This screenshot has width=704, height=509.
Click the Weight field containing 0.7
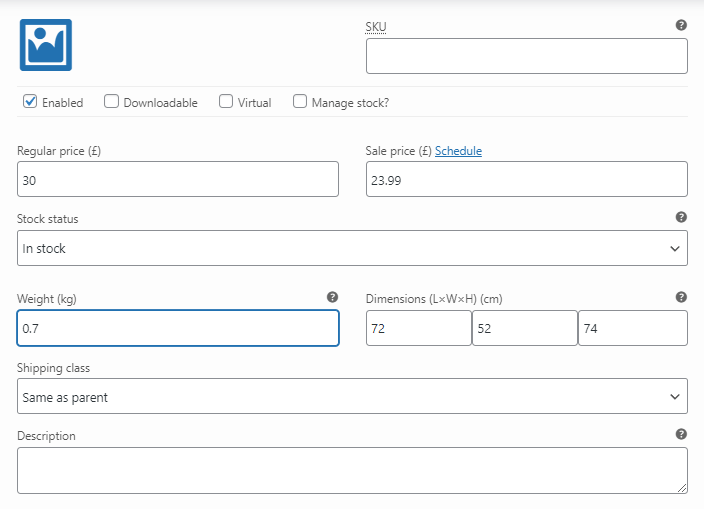coord(178,328)
